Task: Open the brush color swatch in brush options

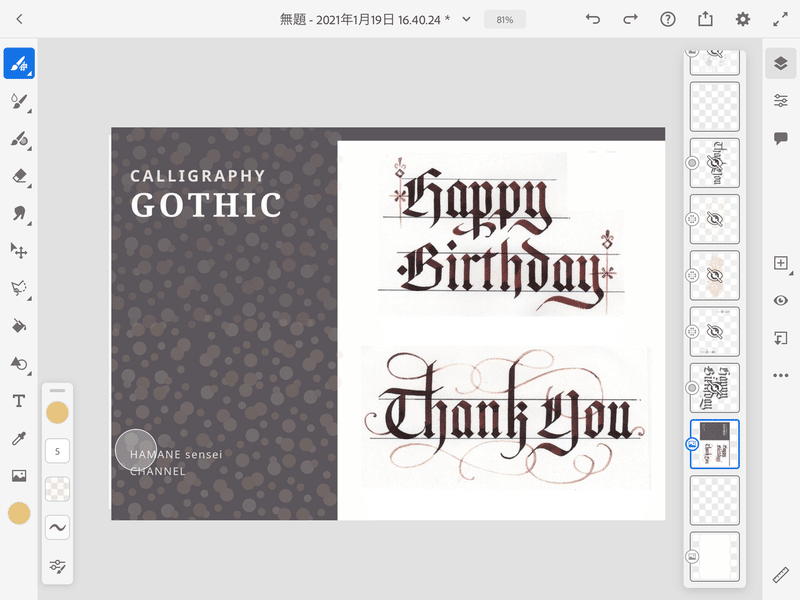Action: pos(57,412)
